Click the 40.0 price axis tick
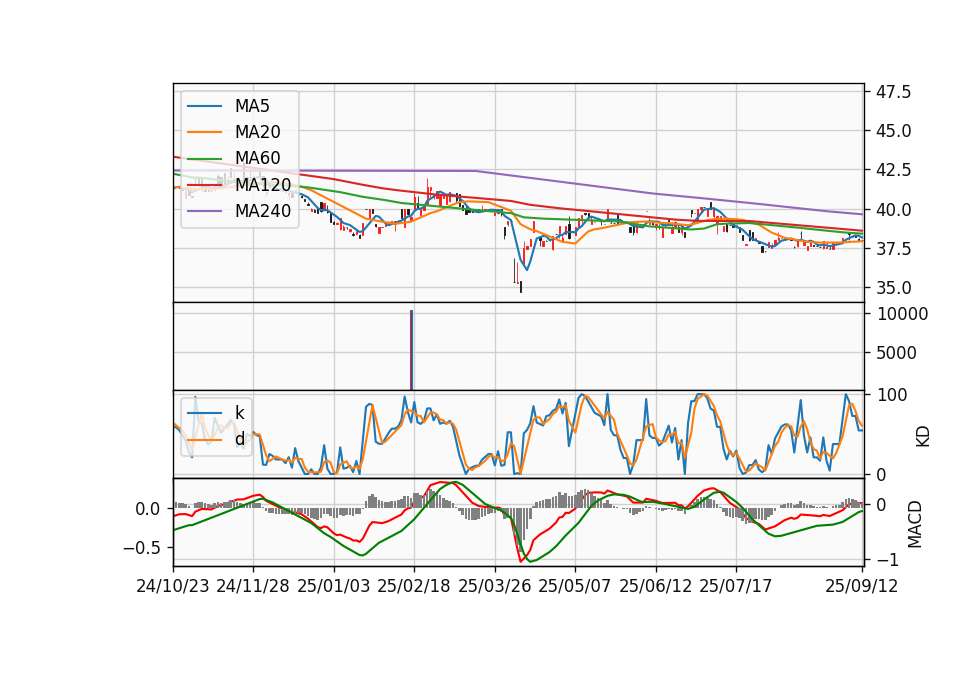The height and width of the screenshot is (690, 960). 893,209
